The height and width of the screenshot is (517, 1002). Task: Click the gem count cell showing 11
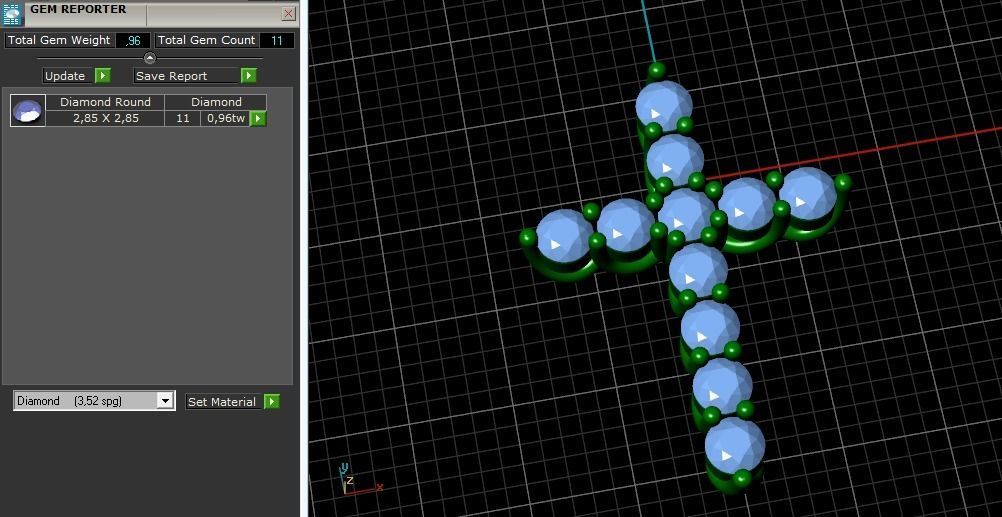pyautogui.click(x=183, y=118)
